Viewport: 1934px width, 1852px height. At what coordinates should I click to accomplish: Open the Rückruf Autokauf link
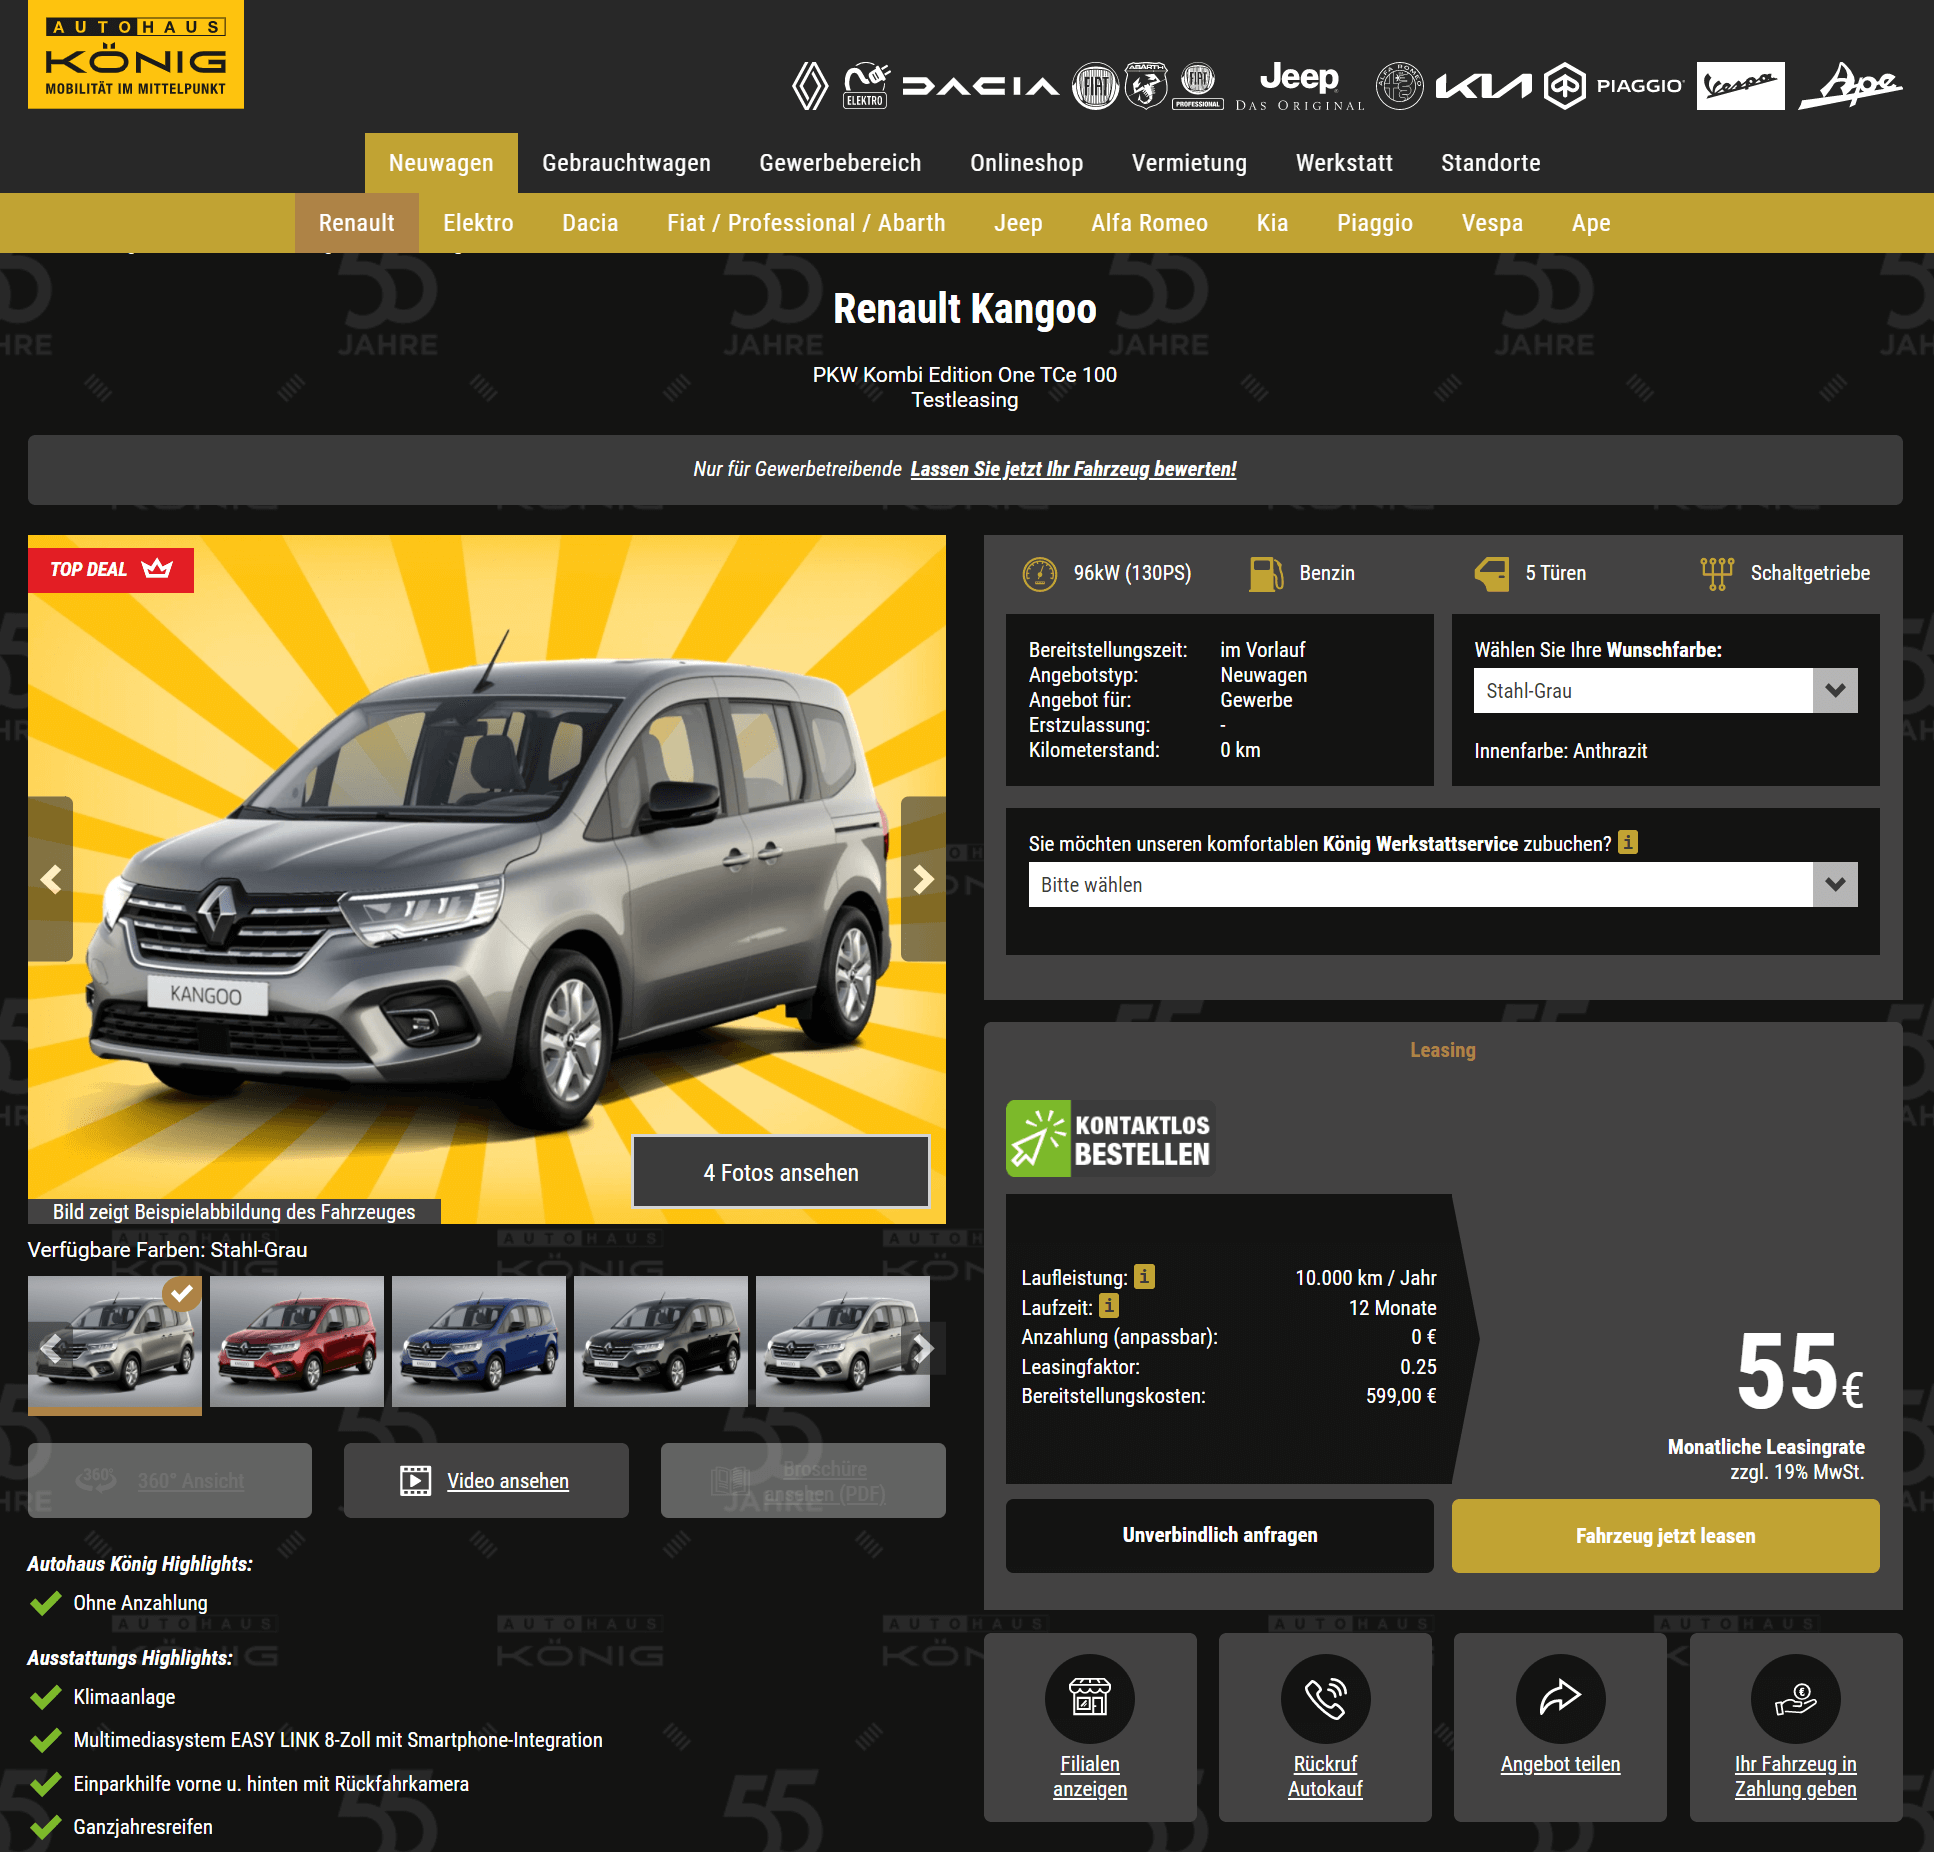[1325, 1777]
